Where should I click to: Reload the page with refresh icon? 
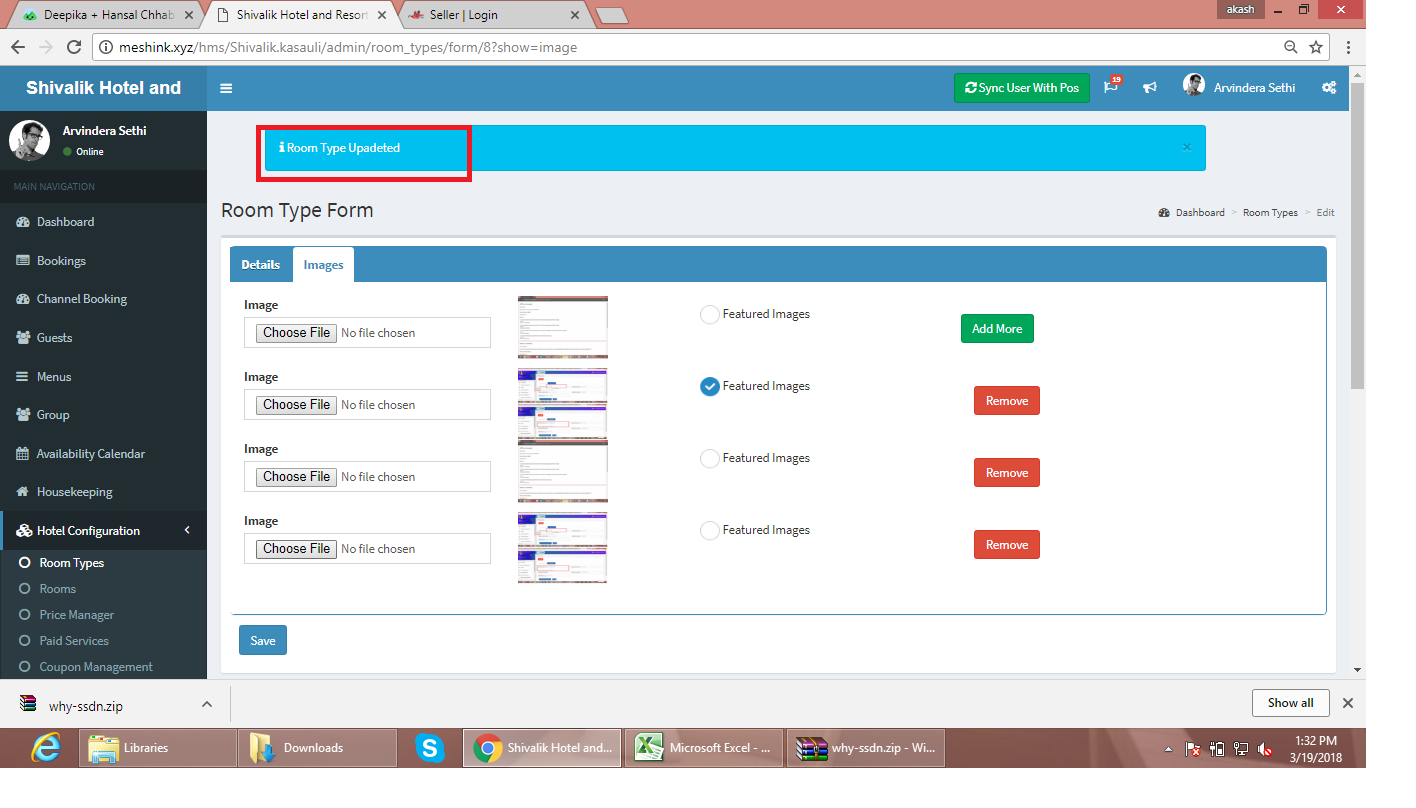pos(73,47)
